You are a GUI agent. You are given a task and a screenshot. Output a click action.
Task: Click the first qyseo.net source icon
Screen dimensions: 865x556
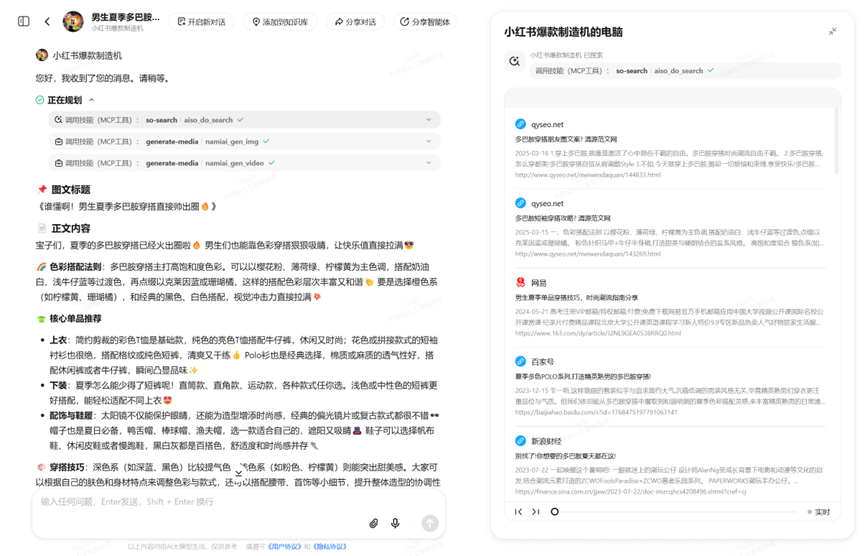520,124
